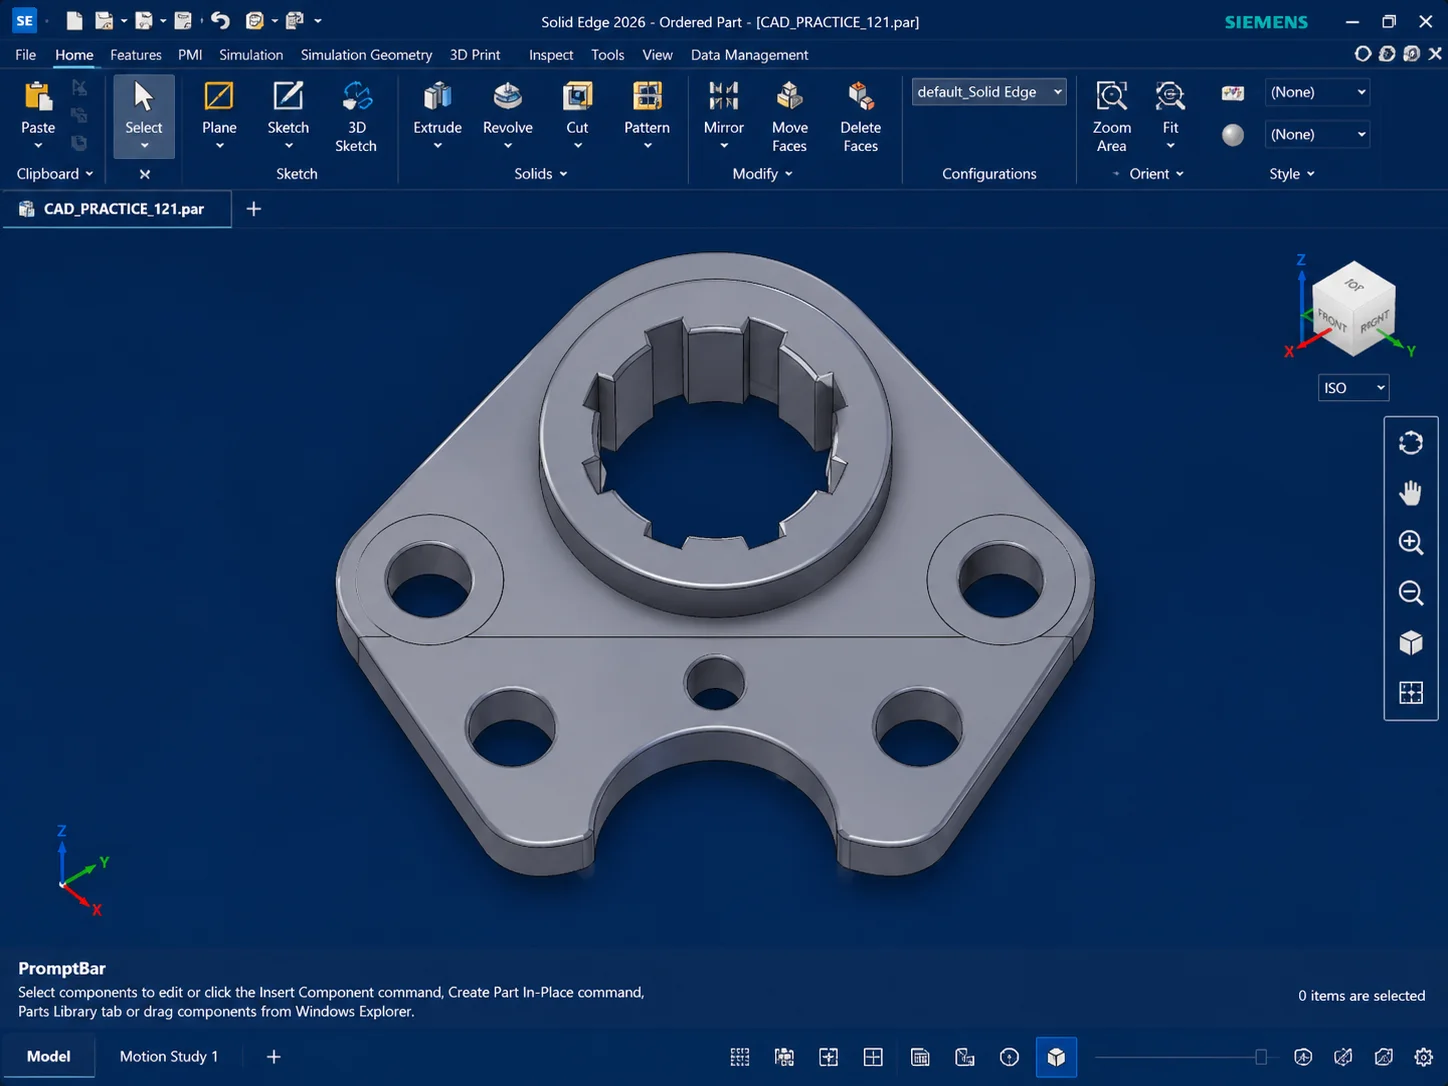Click the Rotate view icon in side toolbar

click(1411, 443)
